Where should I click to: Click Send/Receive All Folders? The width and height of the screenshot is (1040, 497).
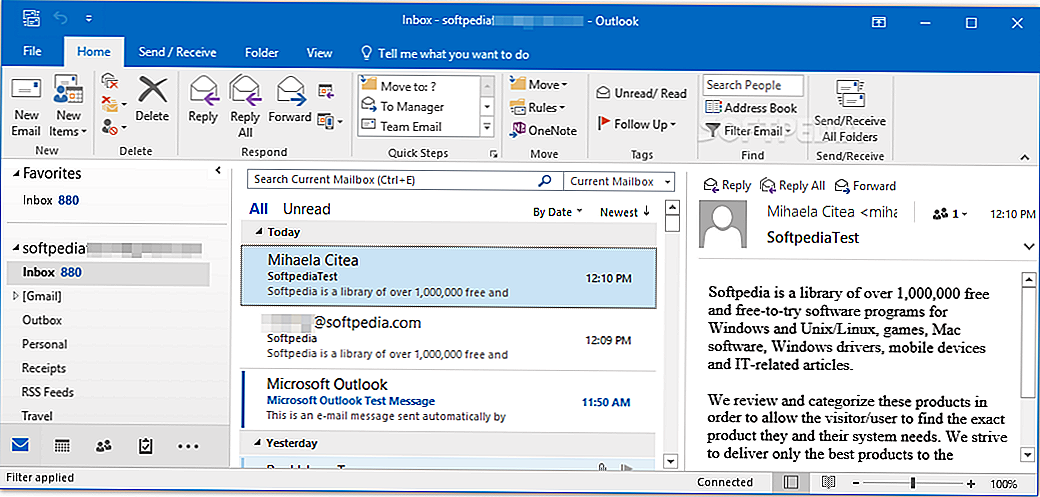[x=850, y=111]
